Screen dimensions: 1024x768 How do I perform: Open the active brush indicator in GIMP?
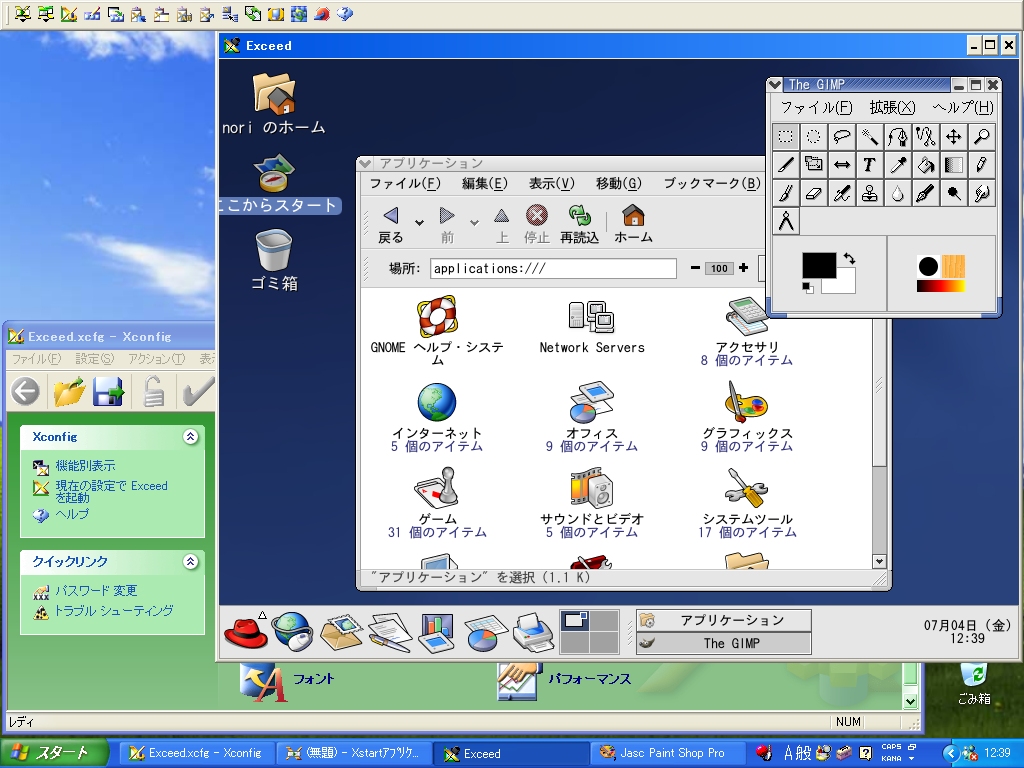928,266
